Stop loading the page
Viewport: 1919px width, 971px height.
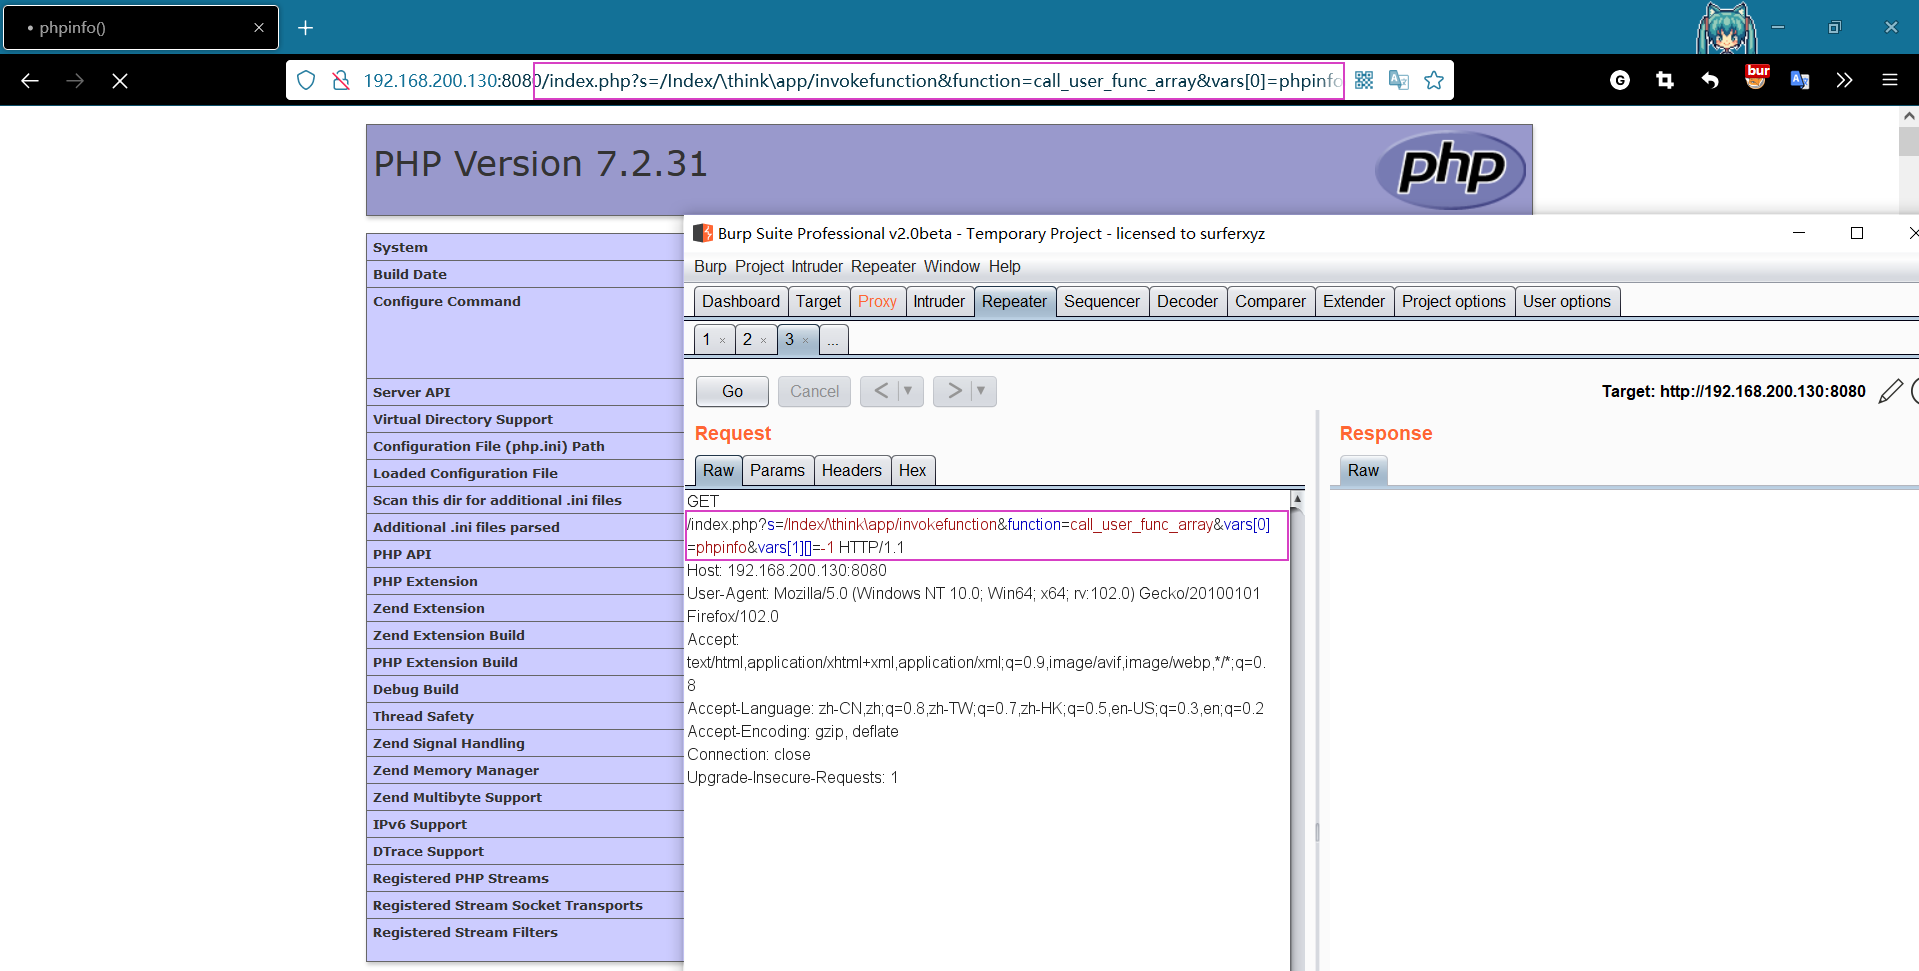click(x=120, y=81)
